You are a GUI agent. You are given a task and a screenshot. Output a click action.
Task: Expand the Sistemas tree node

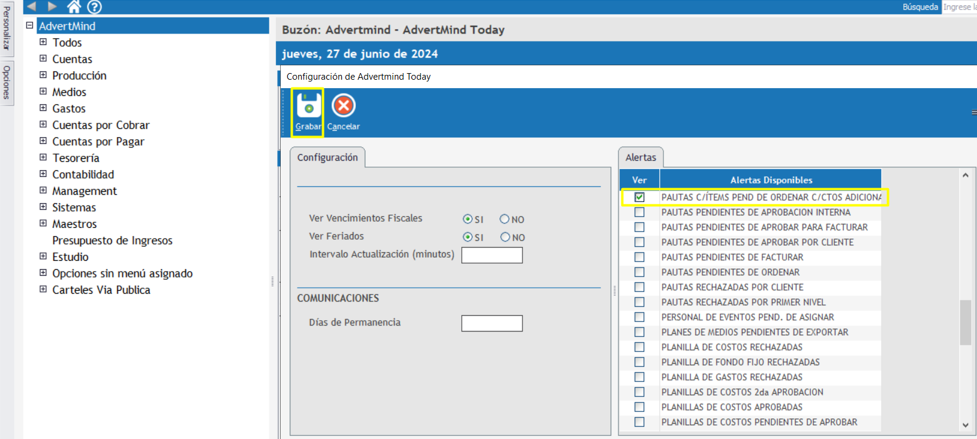[x=43, y=207]
